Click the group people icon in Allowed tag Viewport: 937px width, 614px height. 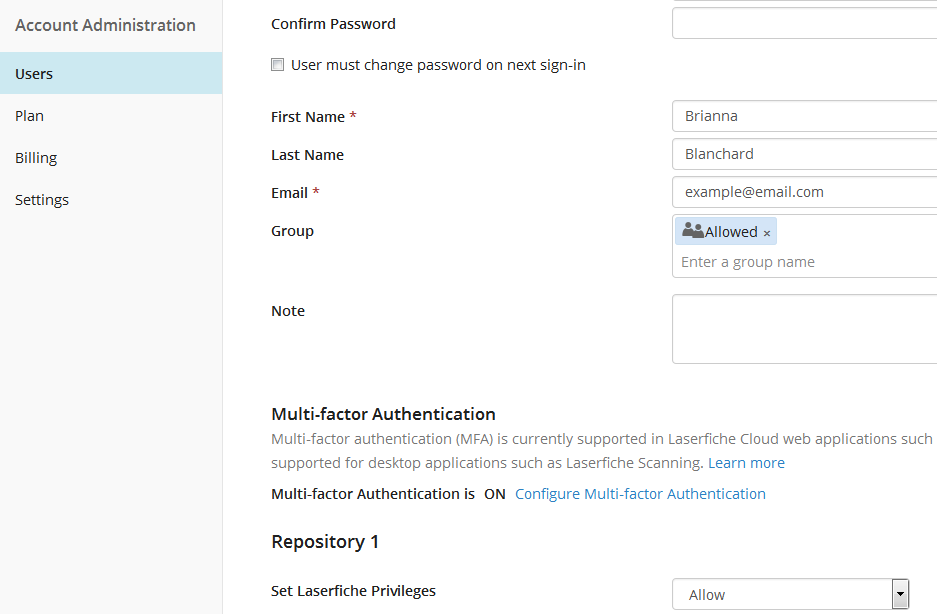click(x=693, y=230)
